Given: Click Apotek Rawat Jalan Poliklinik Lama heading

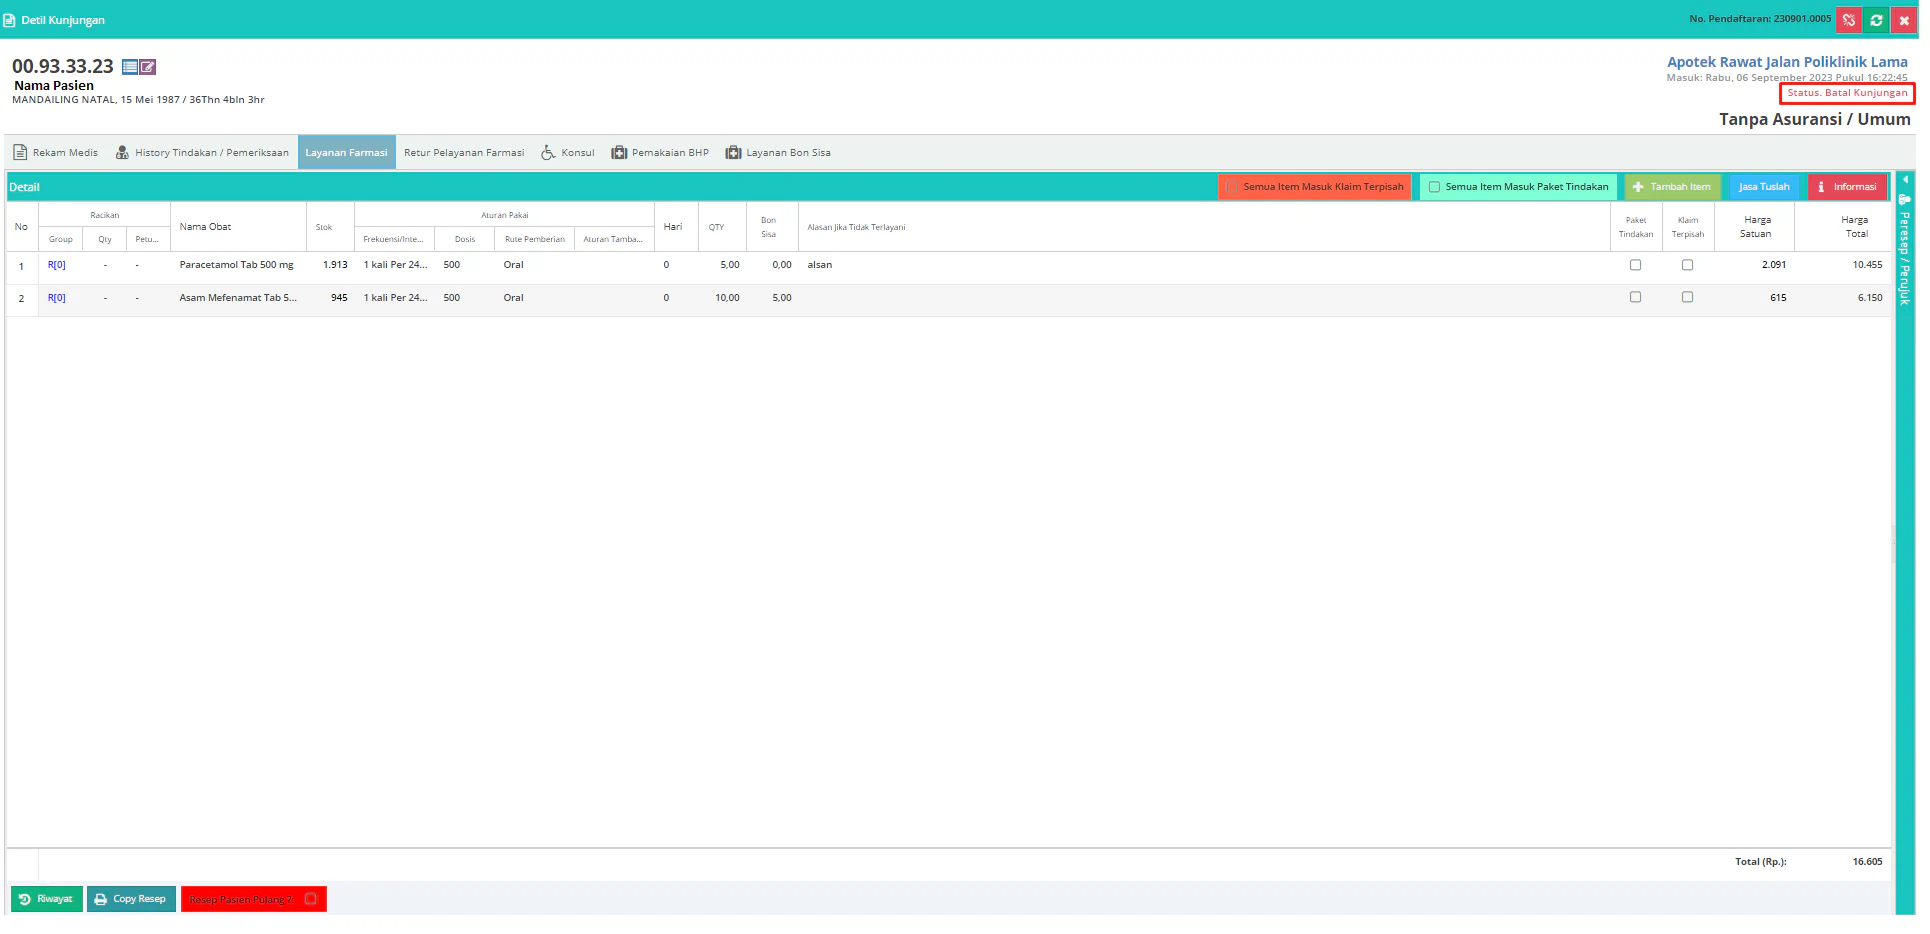Looking at the screenshot, I should [x=1787, y=62].
